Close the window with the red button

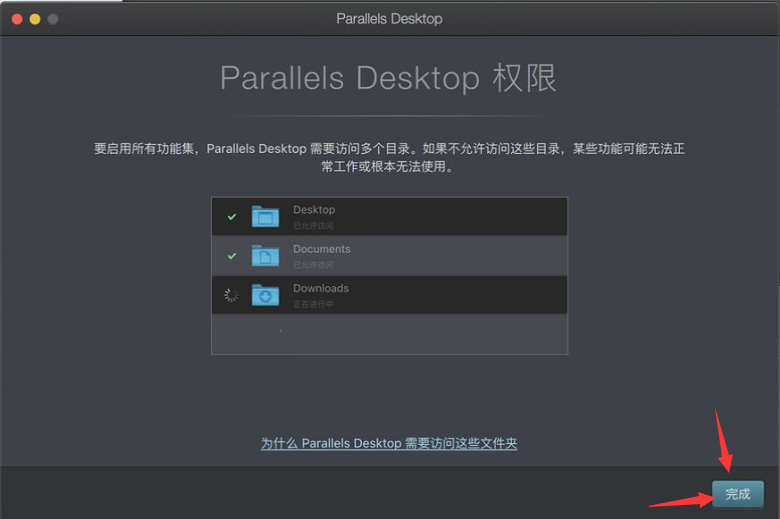coord(17,19)
